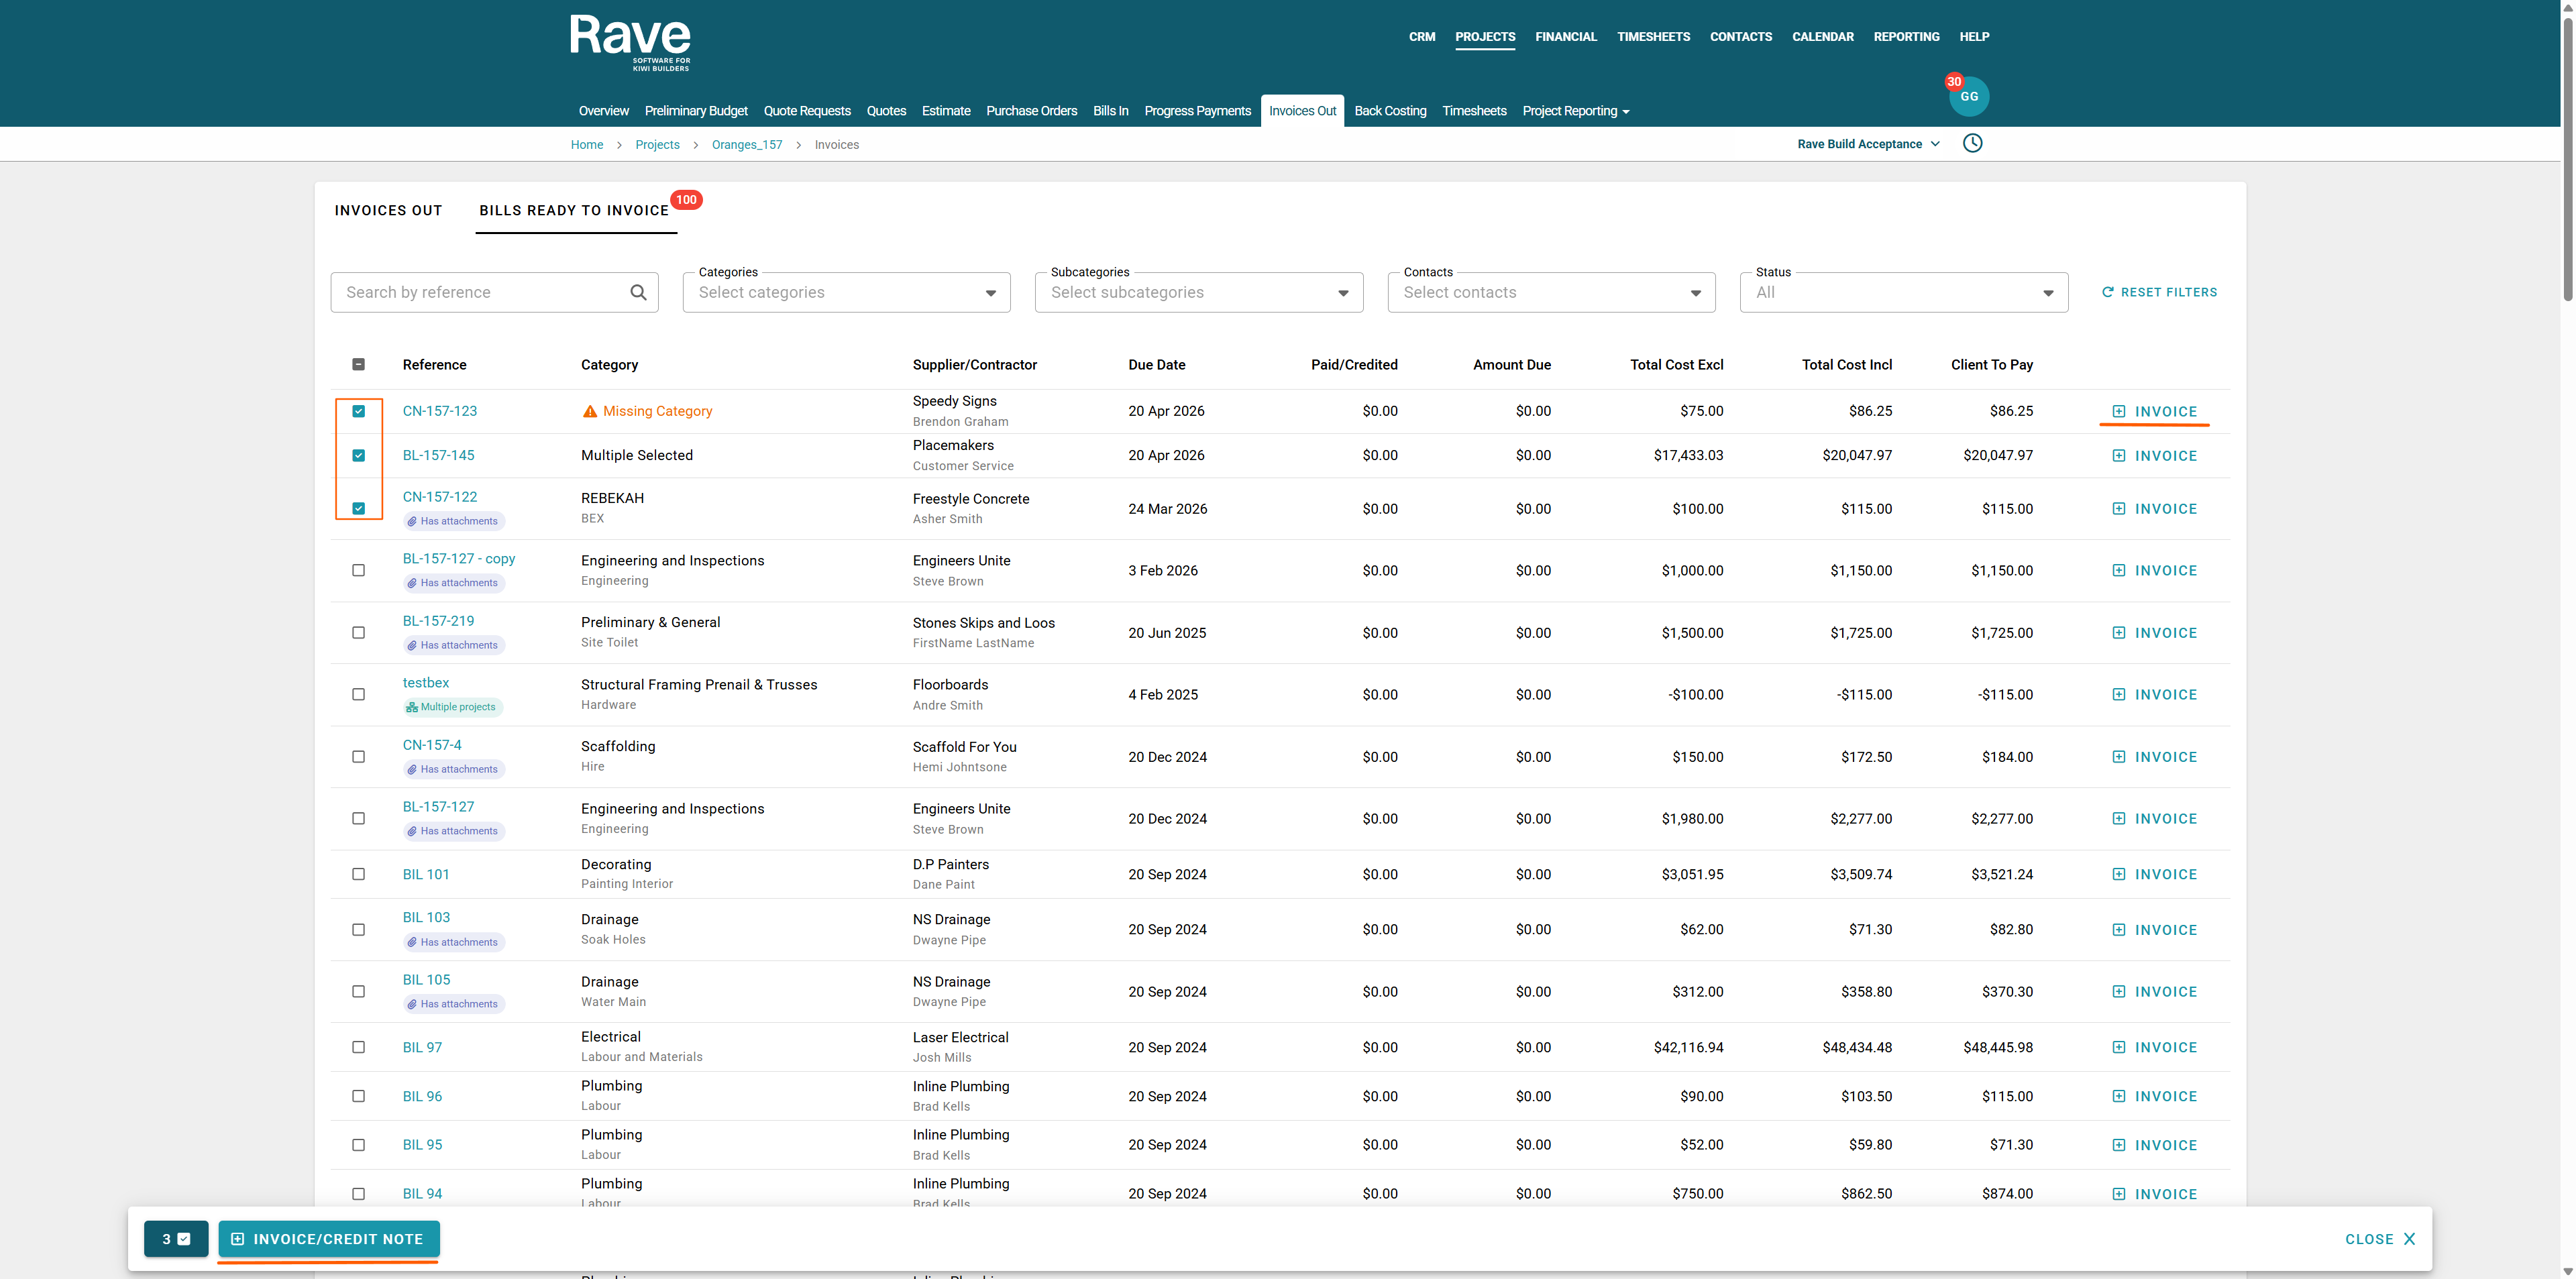The image size is (2576, 1279).
Task: Click the Rave logo
Action: [630, 41]
